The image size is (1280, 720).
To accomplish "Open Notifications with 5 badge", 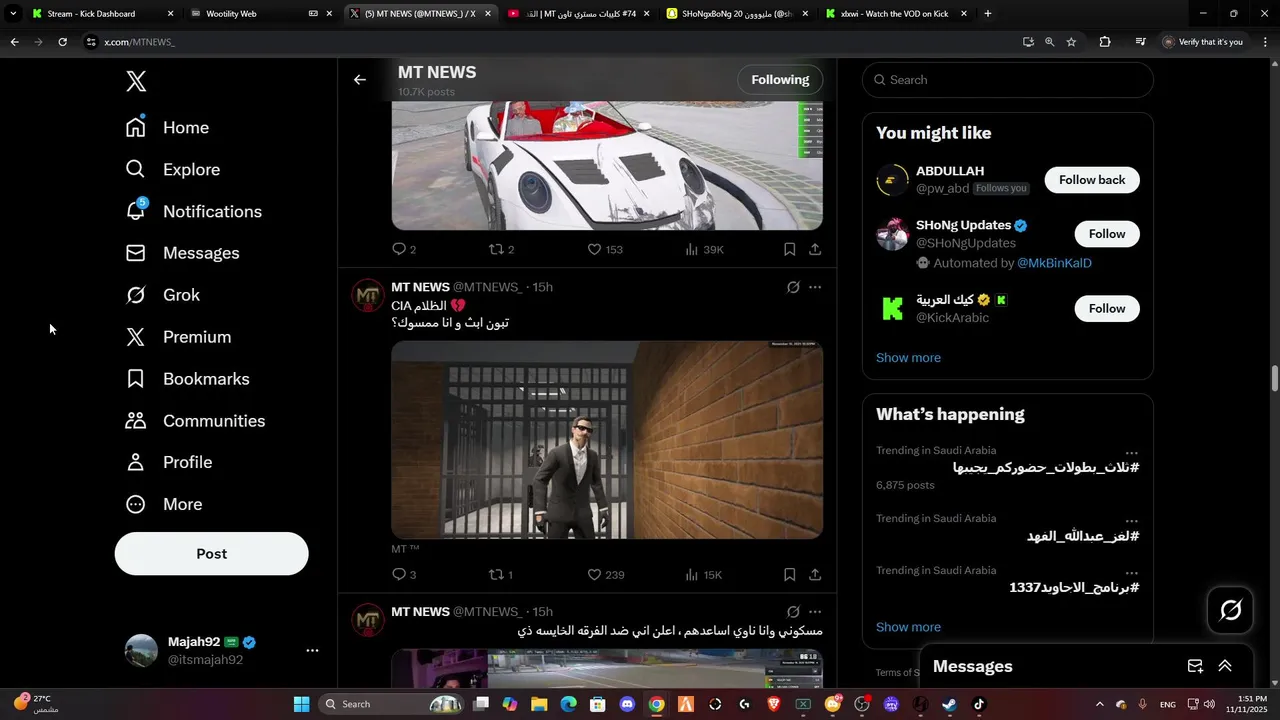I will 194,211.
